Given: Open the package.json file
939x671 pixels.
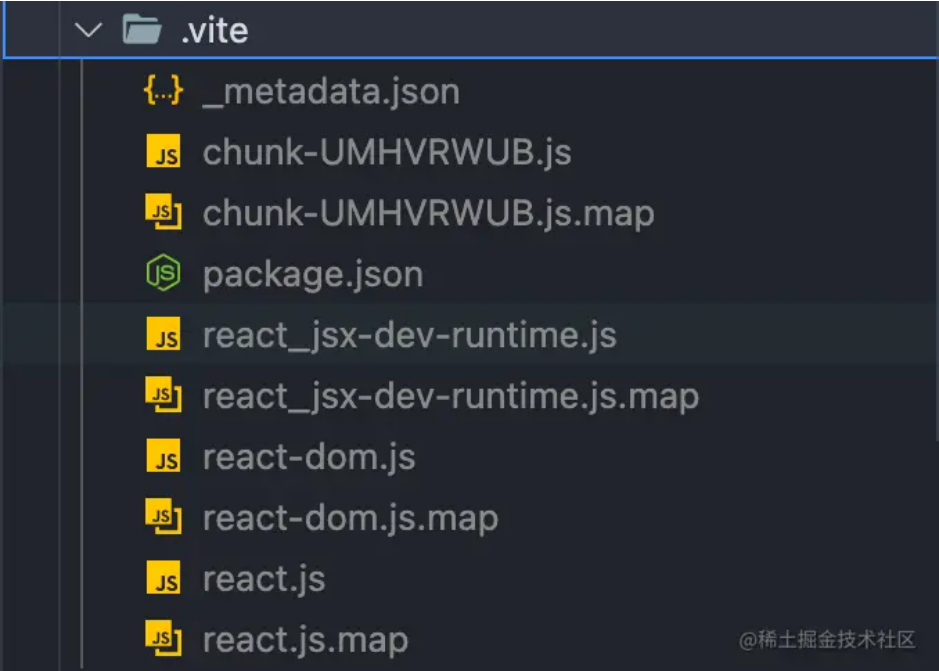Looking at the screenshot, I should point(312,275).
